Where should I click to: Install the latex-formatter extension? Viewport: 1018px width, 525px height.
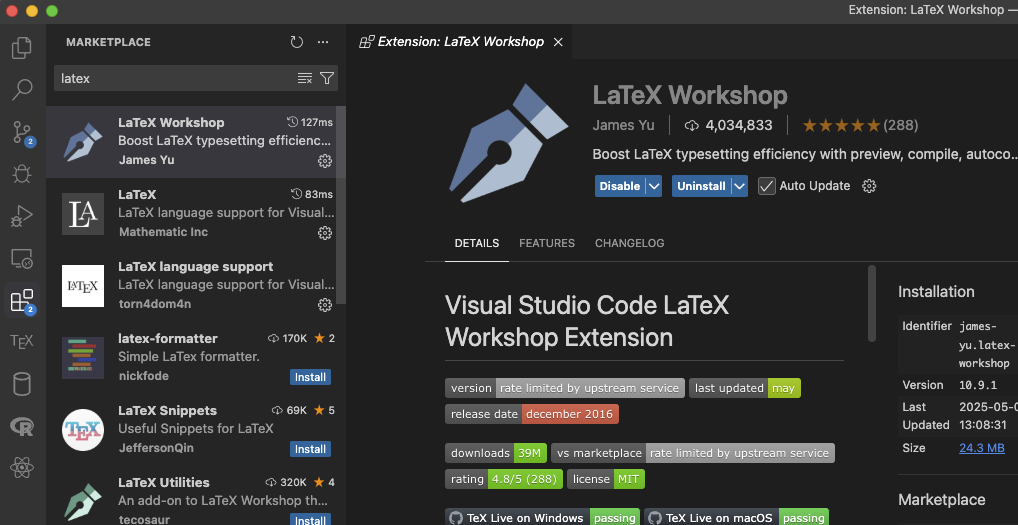pyautogui.click(x=310, y=377)
